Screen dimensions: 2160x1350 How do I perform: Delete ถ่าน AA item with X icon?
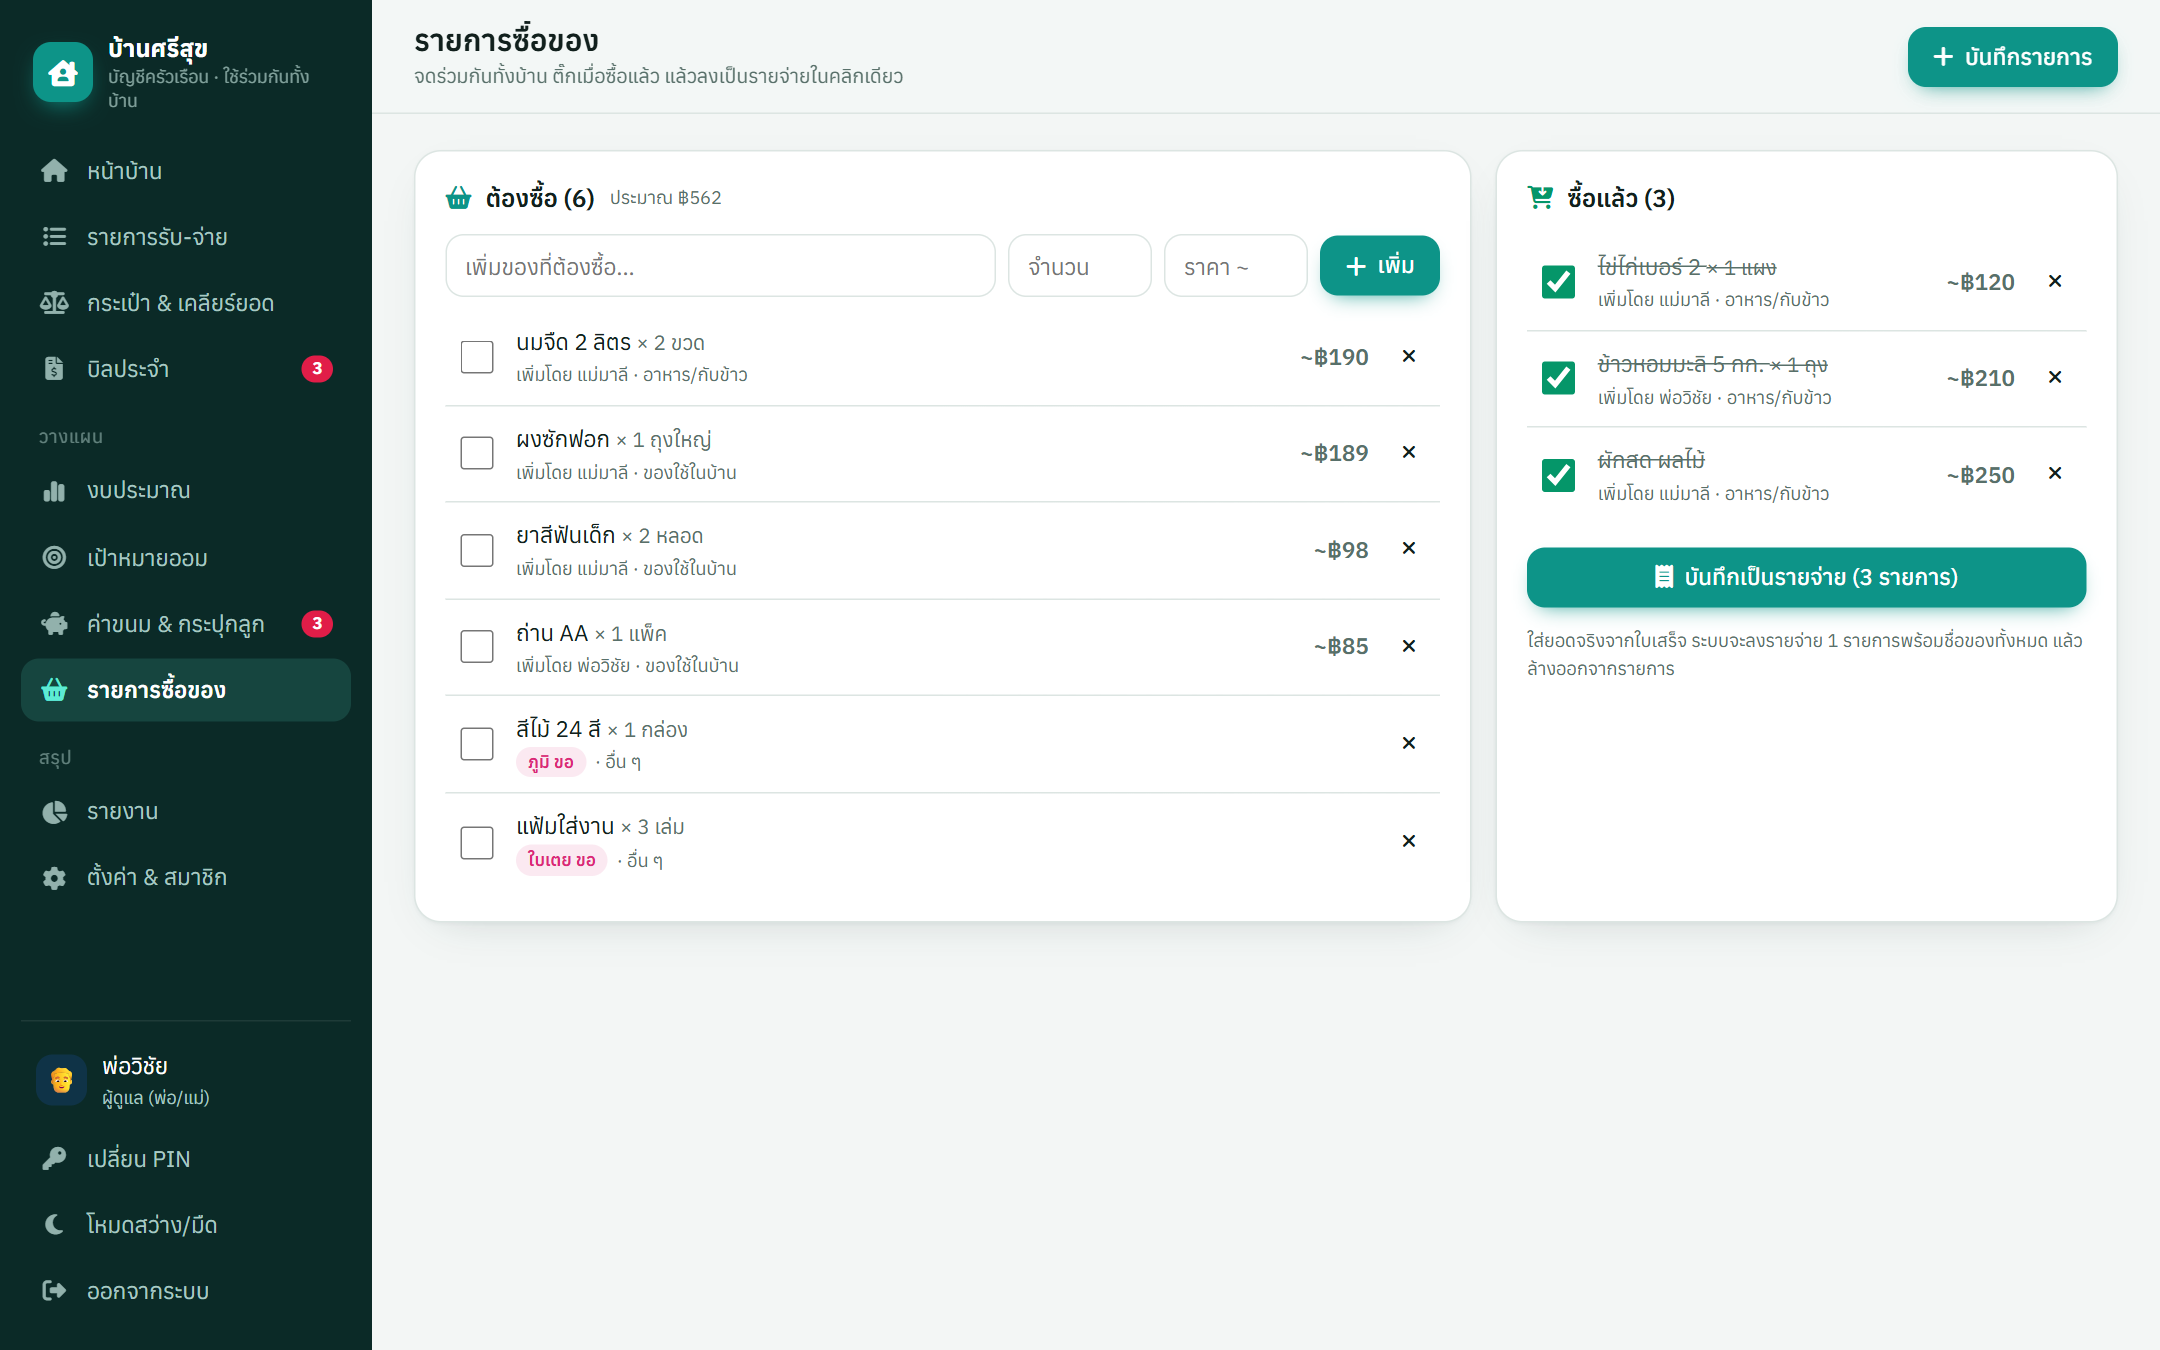pos(1409,646)
